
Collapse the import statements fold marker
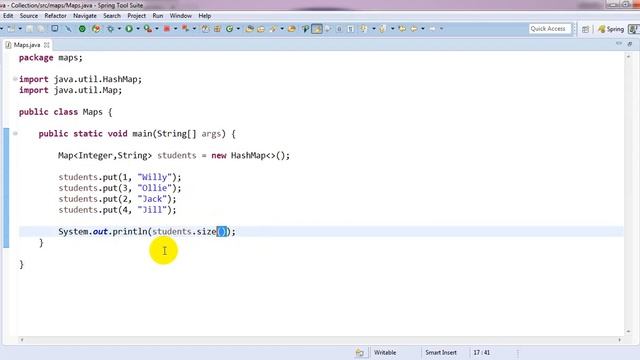[x=15, y=79]
